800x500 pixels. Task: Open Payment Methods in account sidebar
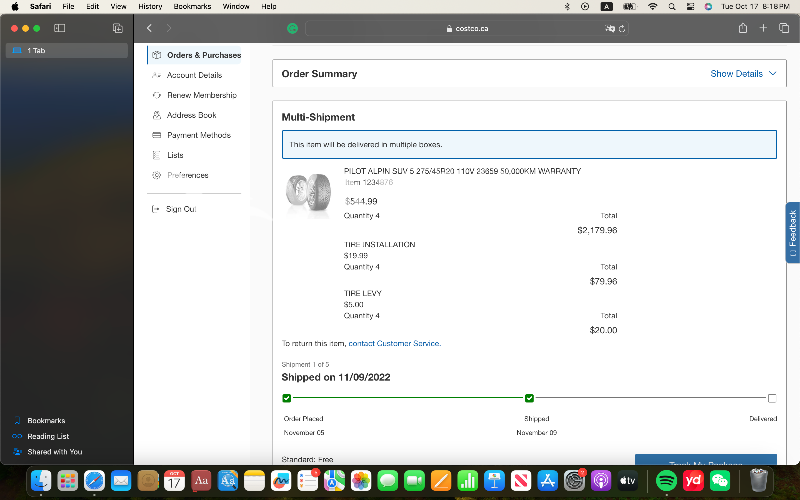198,135
